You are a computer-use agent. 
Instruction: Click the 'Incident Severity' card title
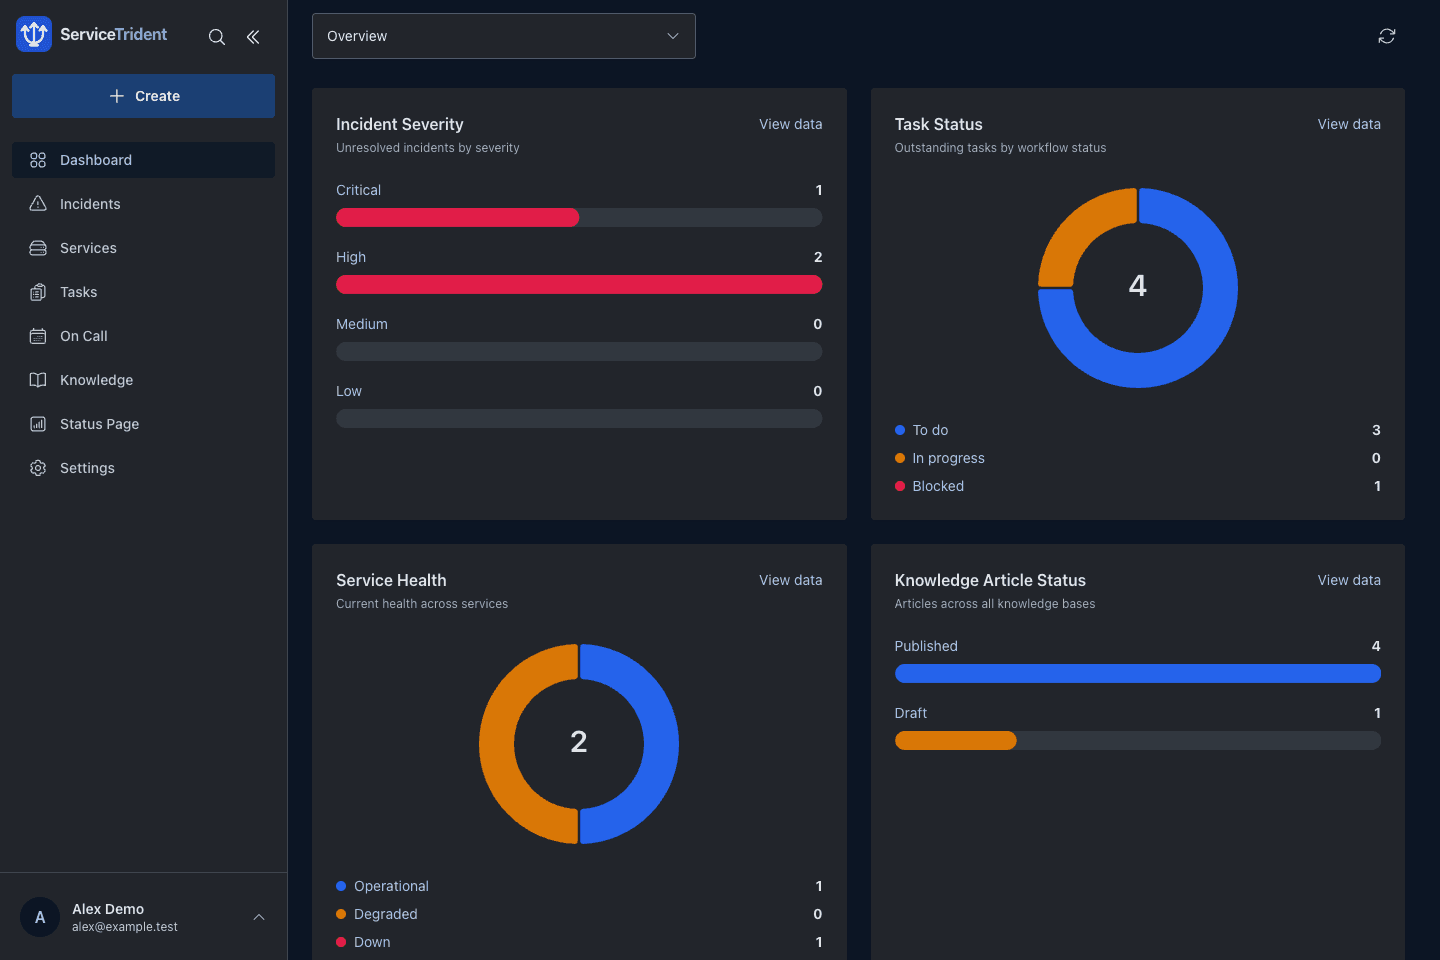tap(400, 124)
